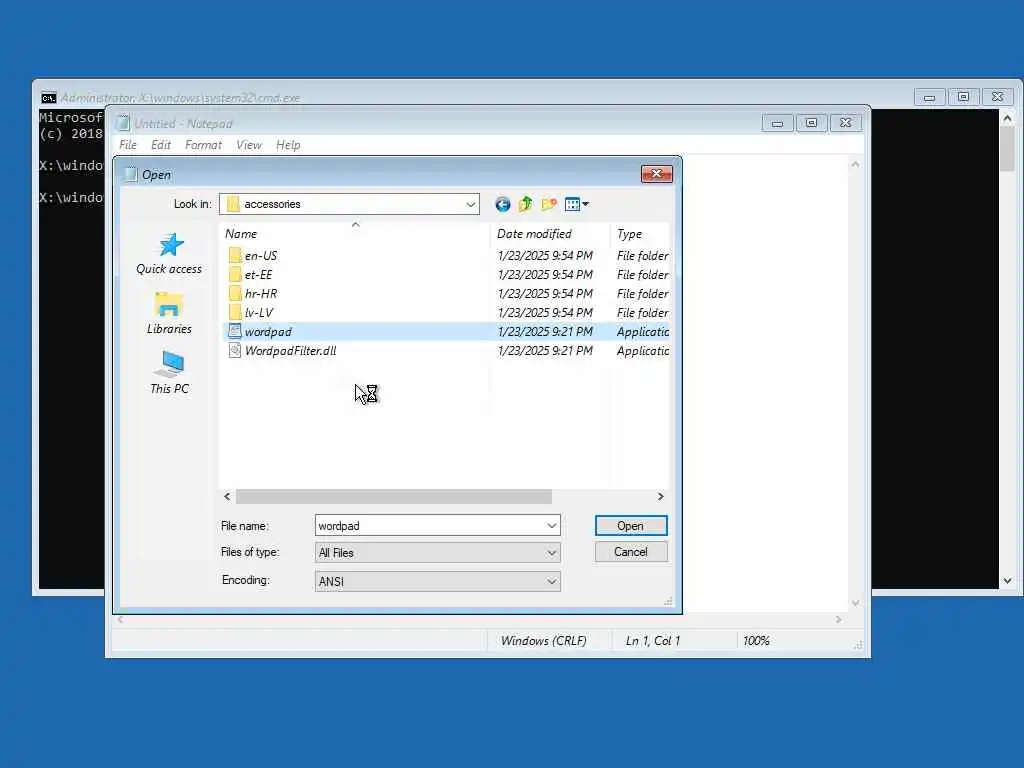Screen dimensions: 1024x768
Task: Click the Notepad title bar icon
Action: tap(123, 123)
